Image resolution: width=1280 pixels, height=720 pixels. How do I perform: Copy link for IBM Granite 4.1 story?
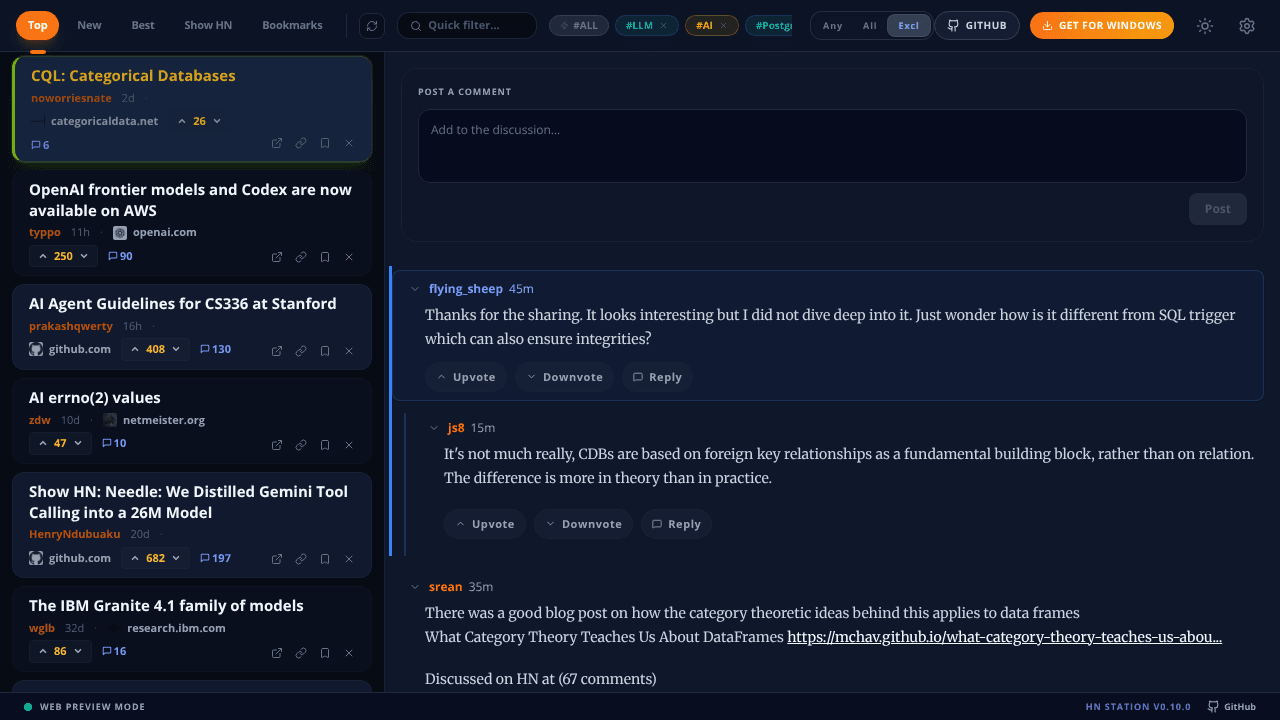tap(301, 653)
